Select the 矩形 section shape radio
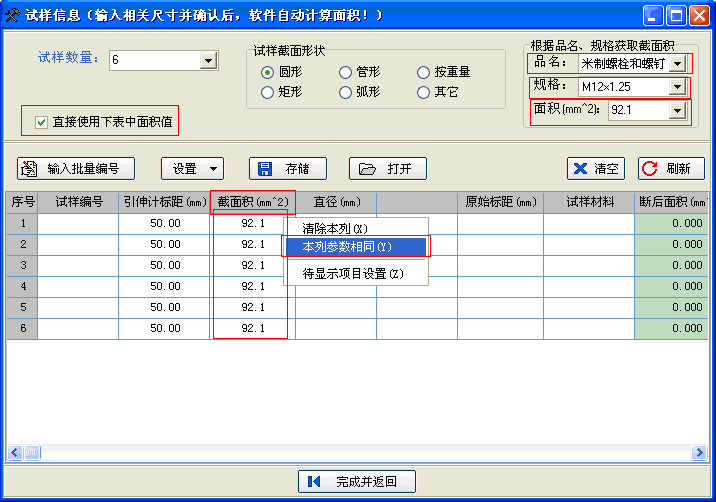 [267, 92]
